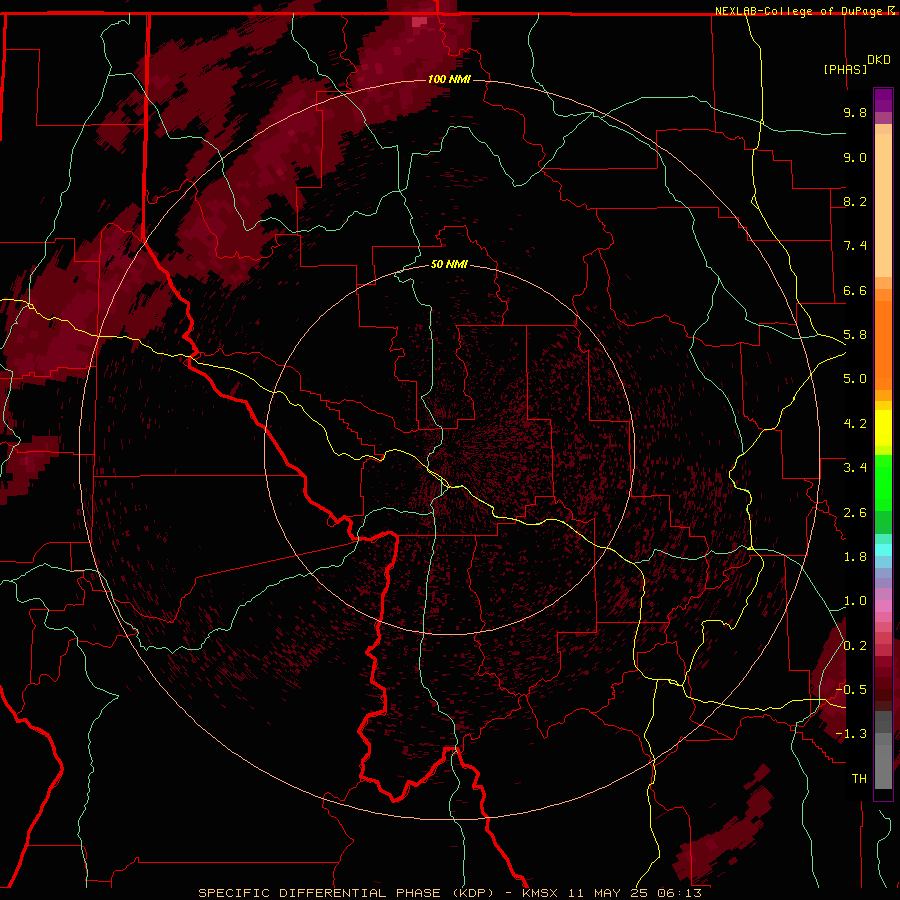Click the 4.2 value on the color scale
The image size is (900, 900).
tap(855, 424)
